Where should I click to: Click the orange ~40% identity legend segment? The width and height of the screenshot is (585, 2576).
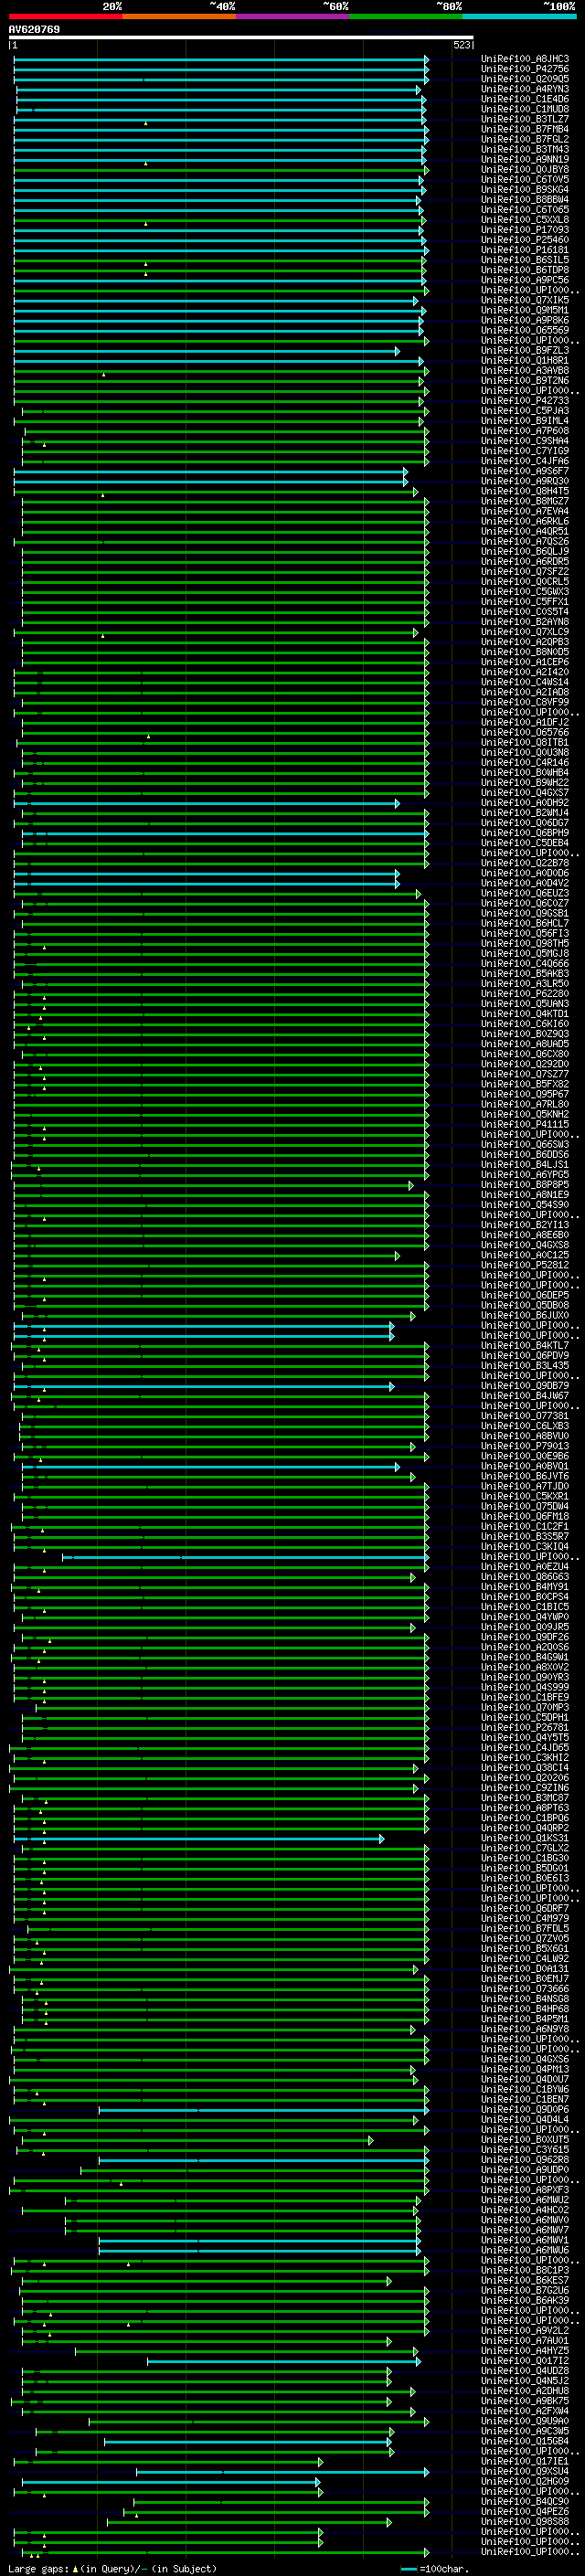coord(179,16)
